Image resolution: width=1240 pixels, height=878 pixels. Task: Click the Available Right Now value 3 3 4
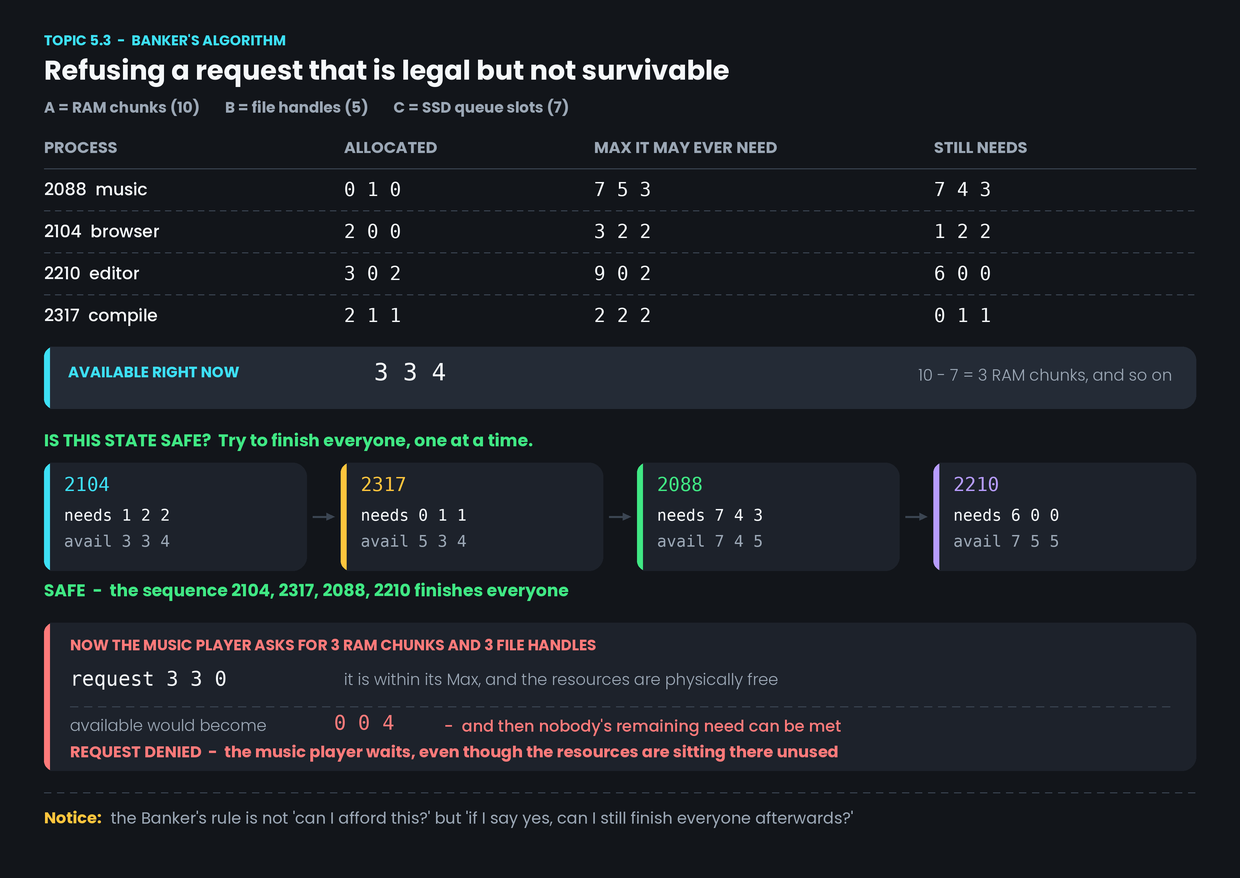coord(410,373)
